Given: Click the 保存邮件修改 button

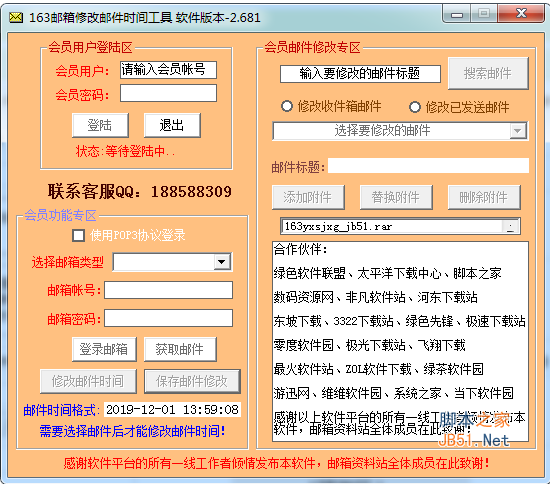Looking at the screenshot, I should click(x=192, y=381).
